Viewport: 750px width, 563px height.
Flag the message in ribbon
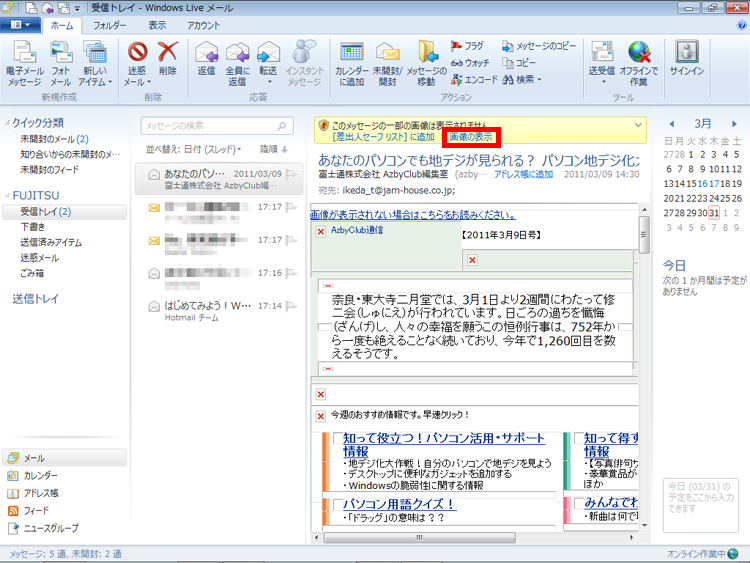(467, 46)
